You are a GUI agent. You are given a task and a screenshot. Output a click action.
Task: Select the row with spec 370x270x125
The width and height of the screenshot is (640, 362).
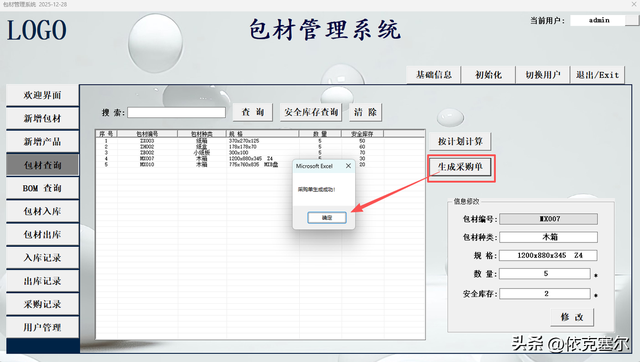point(260,141)
